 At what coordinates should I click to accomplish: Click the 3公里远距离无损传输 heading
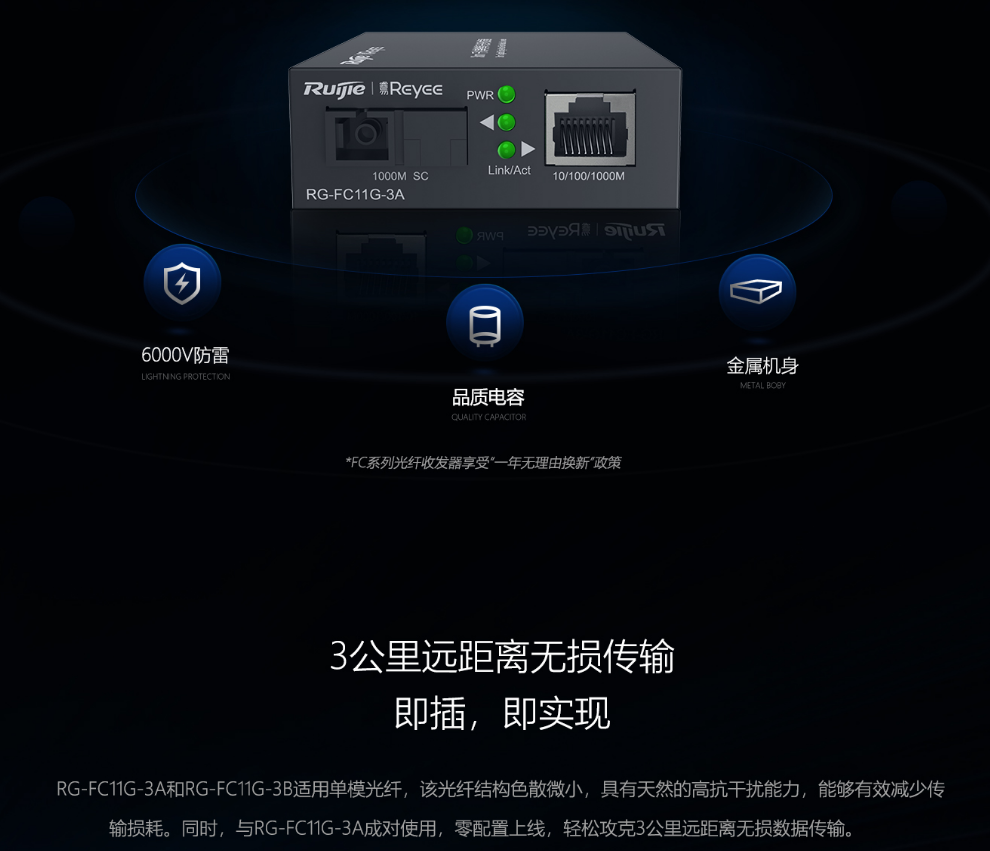coord(502,656)
